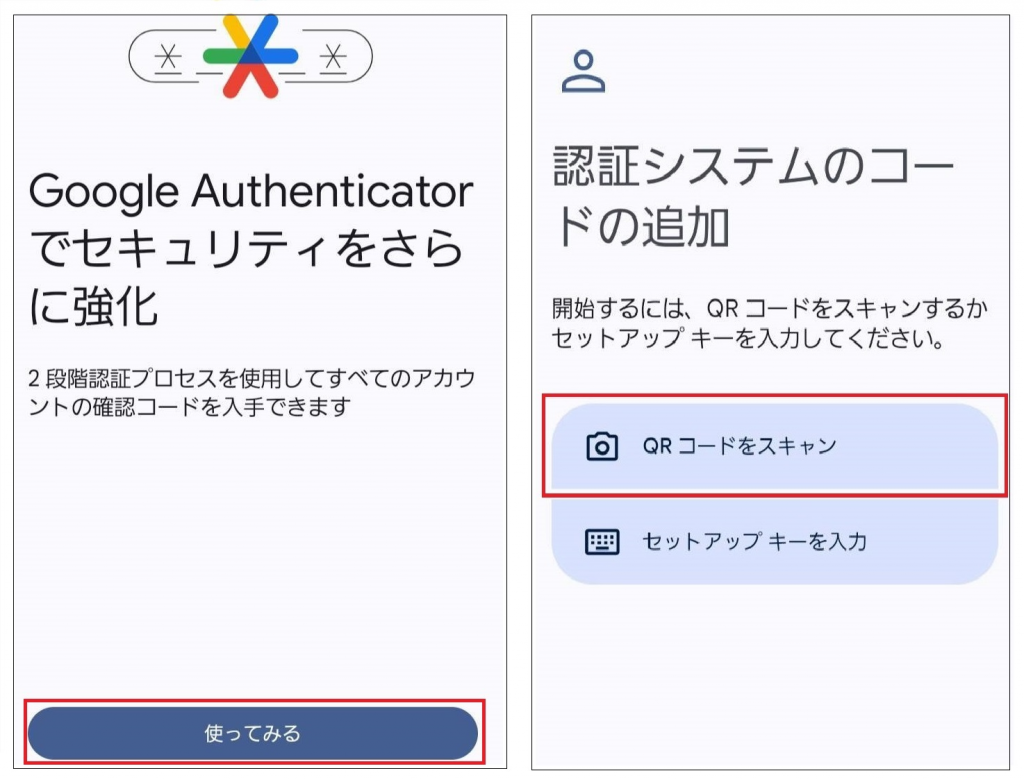This screenshot has width=1024, height=780.
Task: Click the に強化 heading line
Action: point(93,306)
